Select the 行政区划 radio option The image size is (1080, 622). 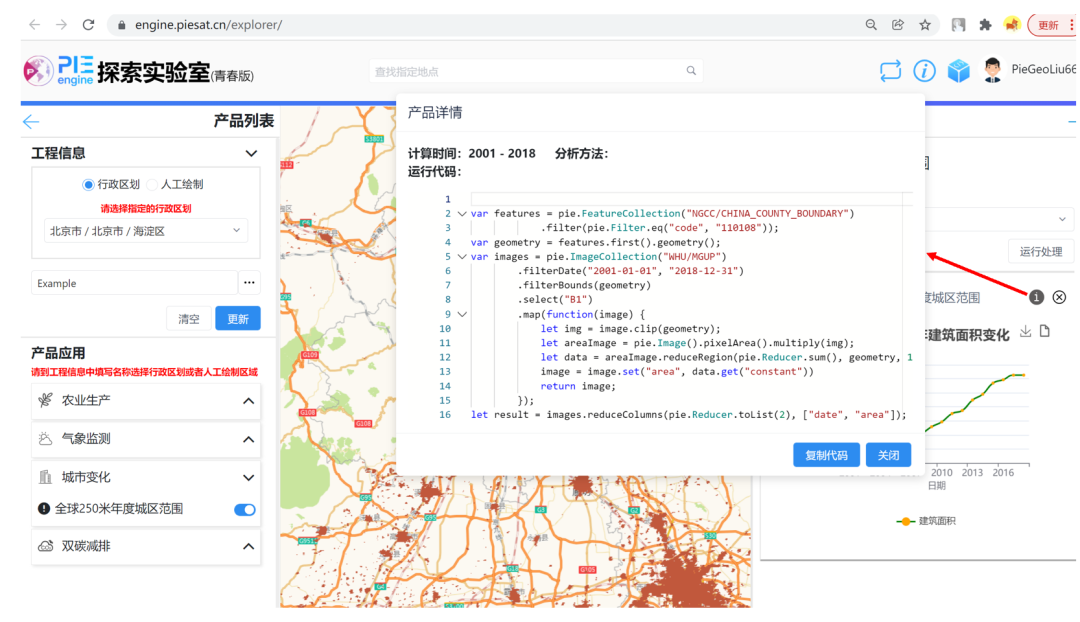point(88,185)
